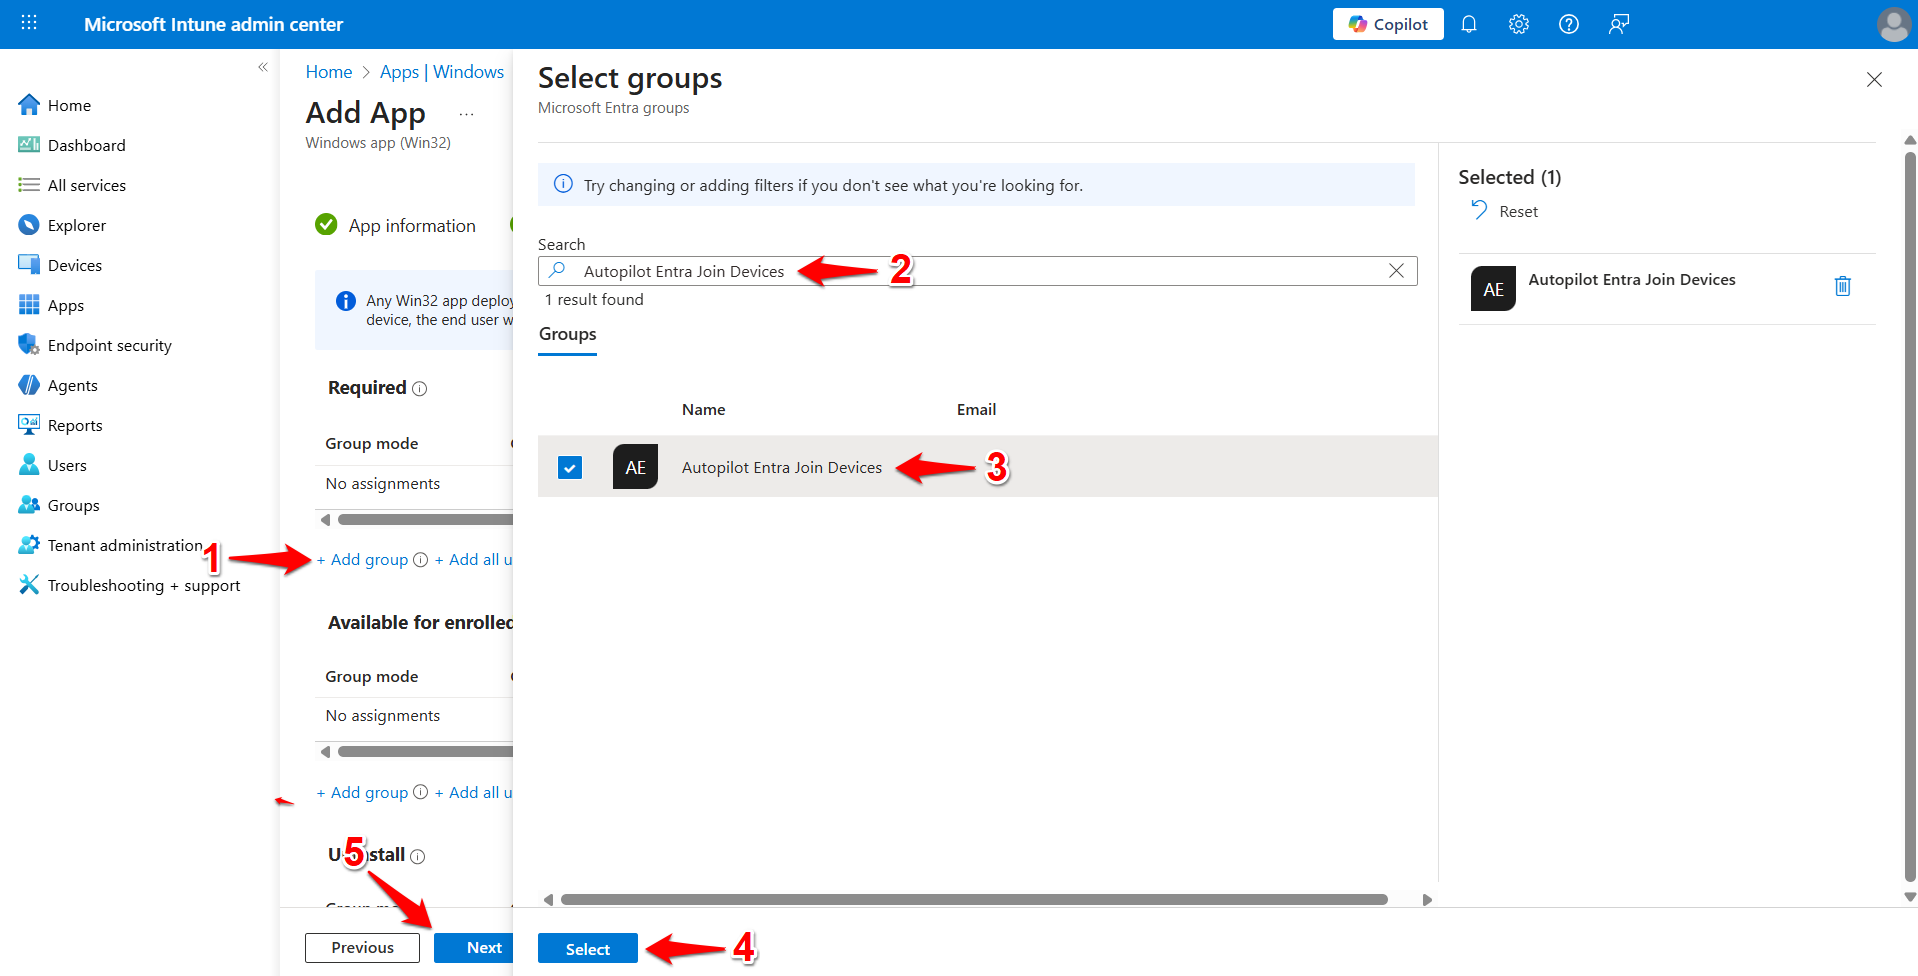Reset the selected groups
Image resolution: width=1918 pixels, height=976 pixels.
(1505, 211)
